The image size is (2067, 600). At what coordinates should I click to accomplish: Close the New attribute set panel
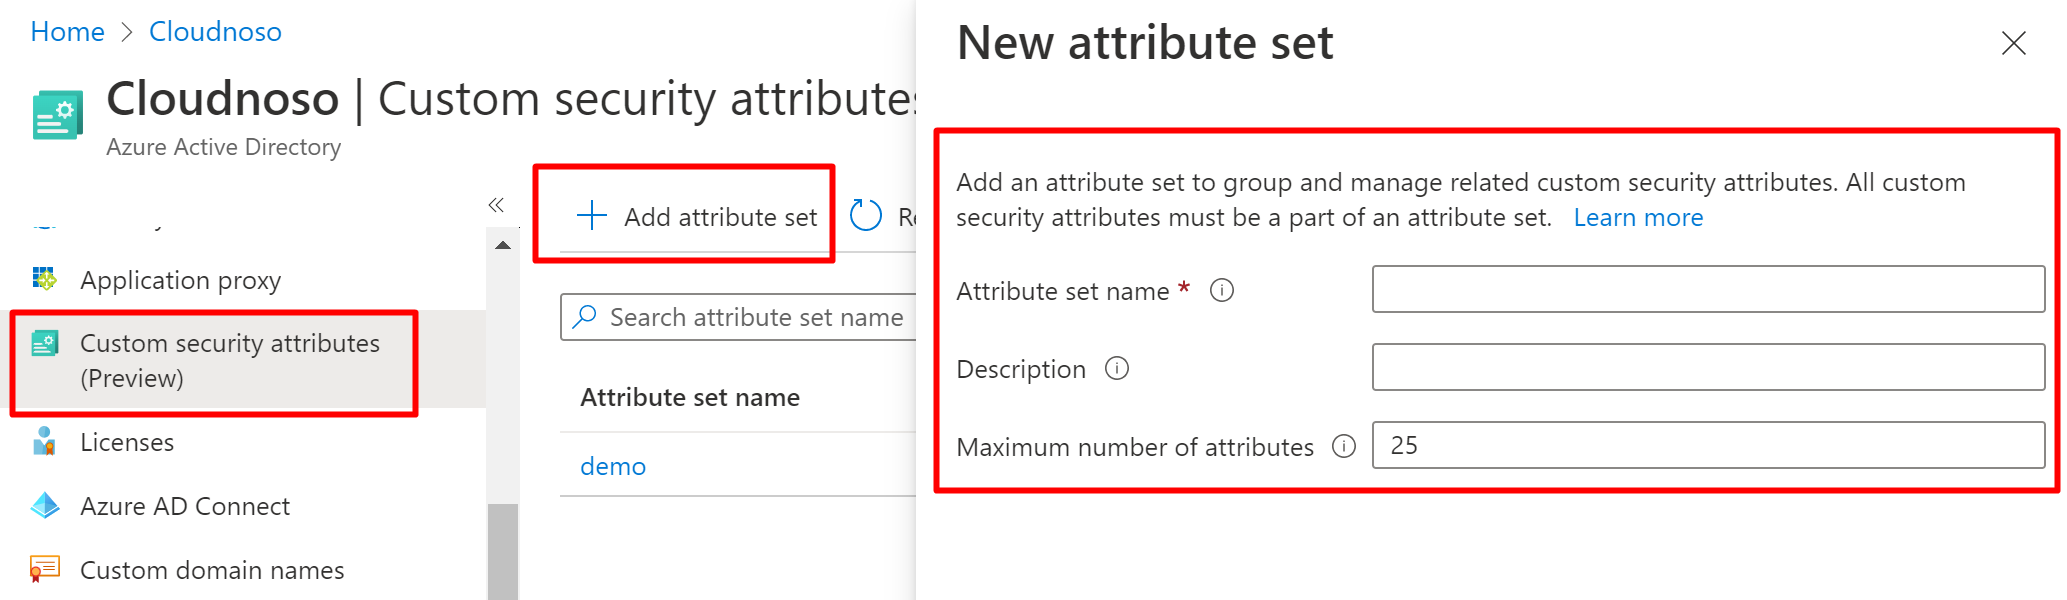[x=2013, y=43]
